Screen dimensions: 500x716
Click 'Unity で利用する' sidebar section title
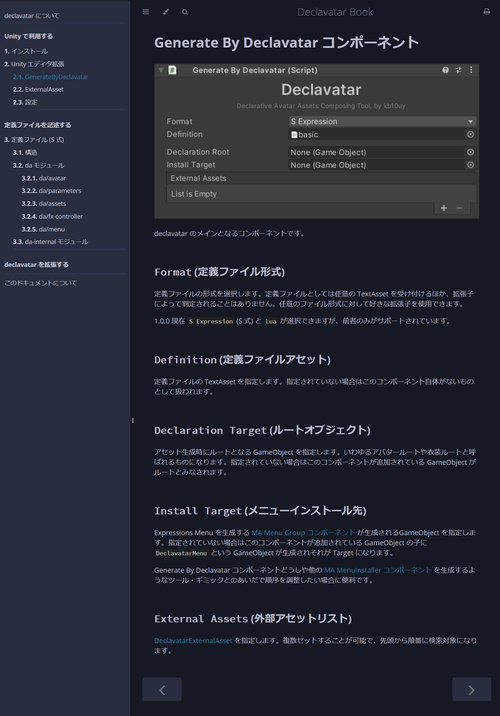pos(28,36)
